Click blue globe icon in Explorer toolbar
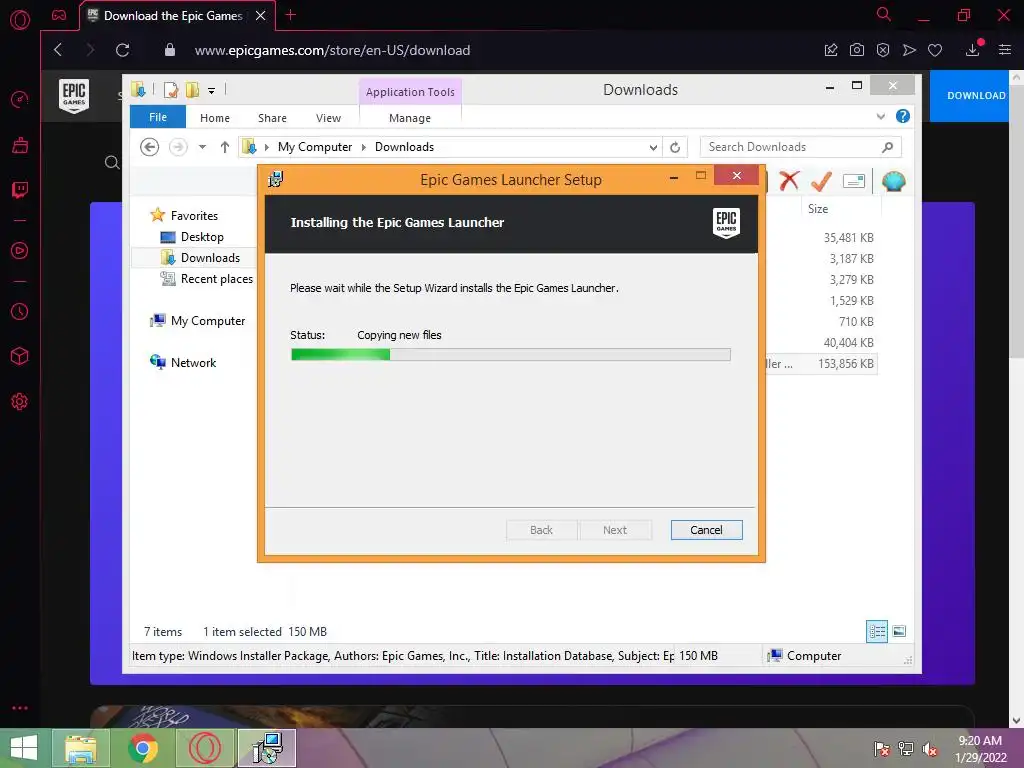Screen dimensions: 1024x768 [893, 181]
